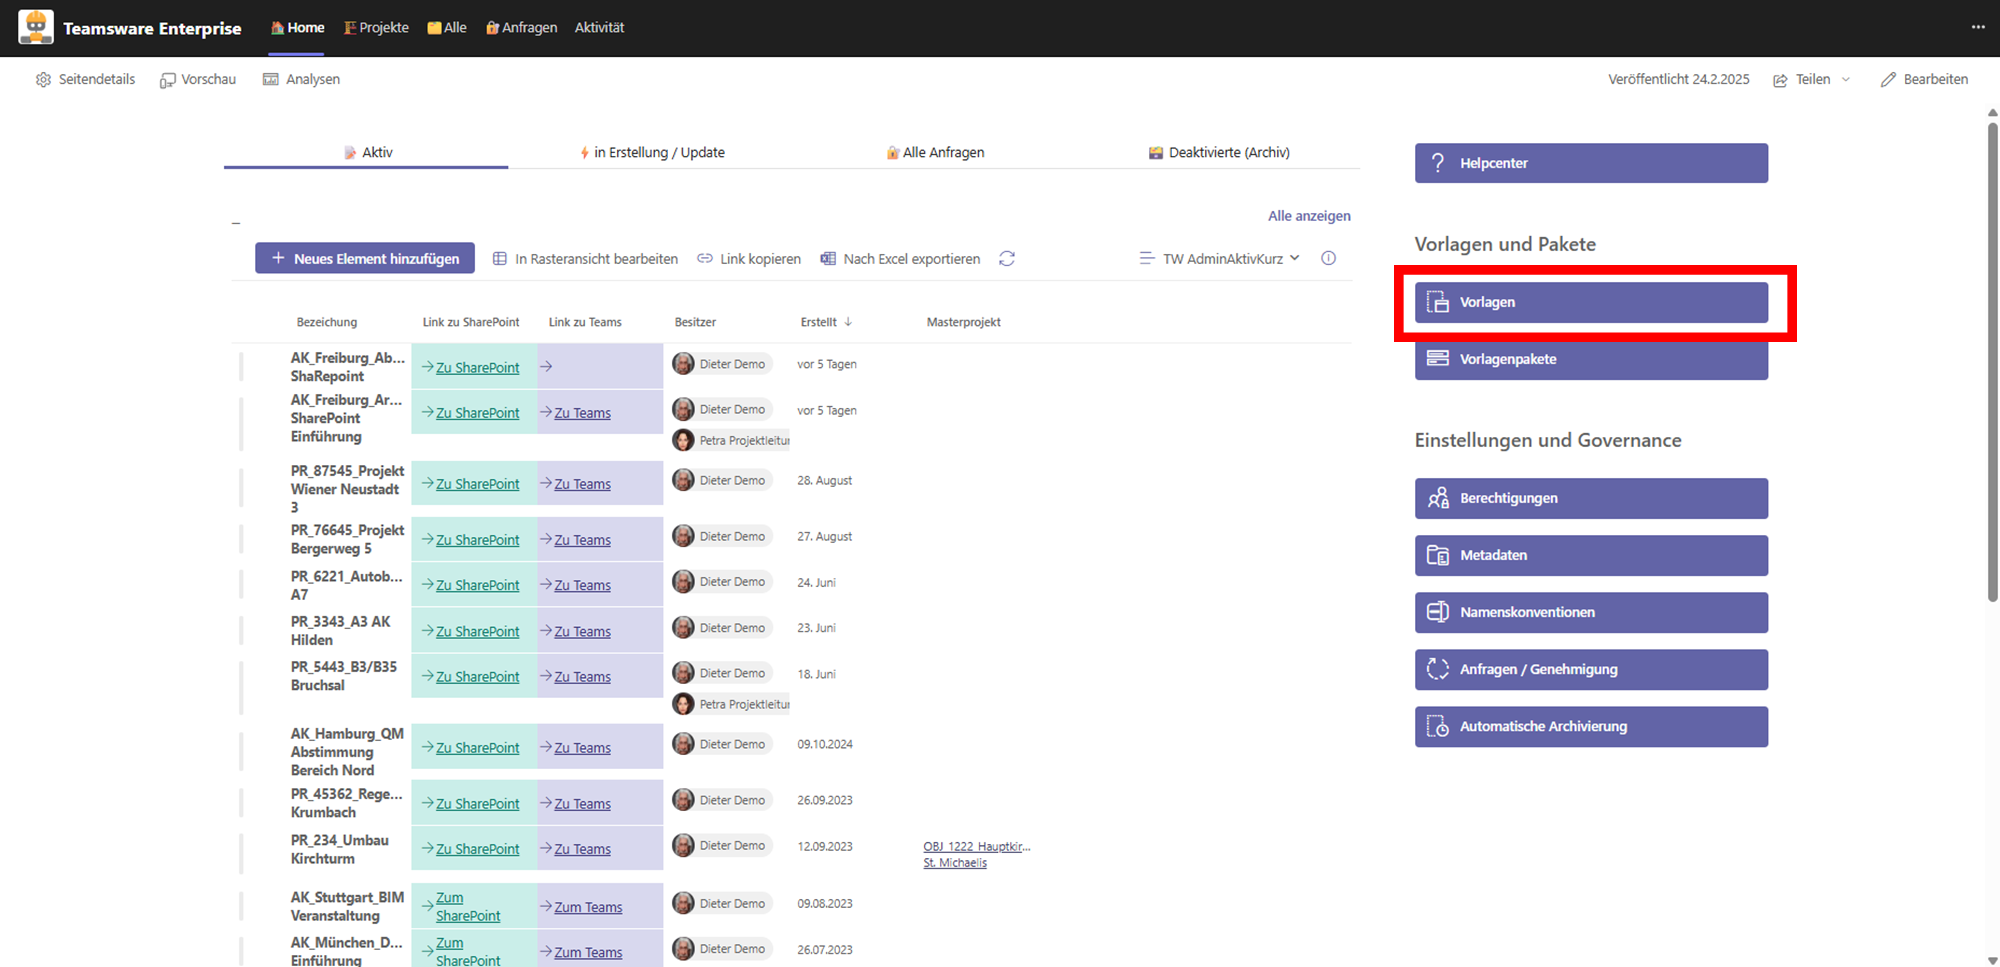Open Zu Teams link for PR_3343_A3 AK Hilden
2000x967 pixels.
[x=582, y=632]
